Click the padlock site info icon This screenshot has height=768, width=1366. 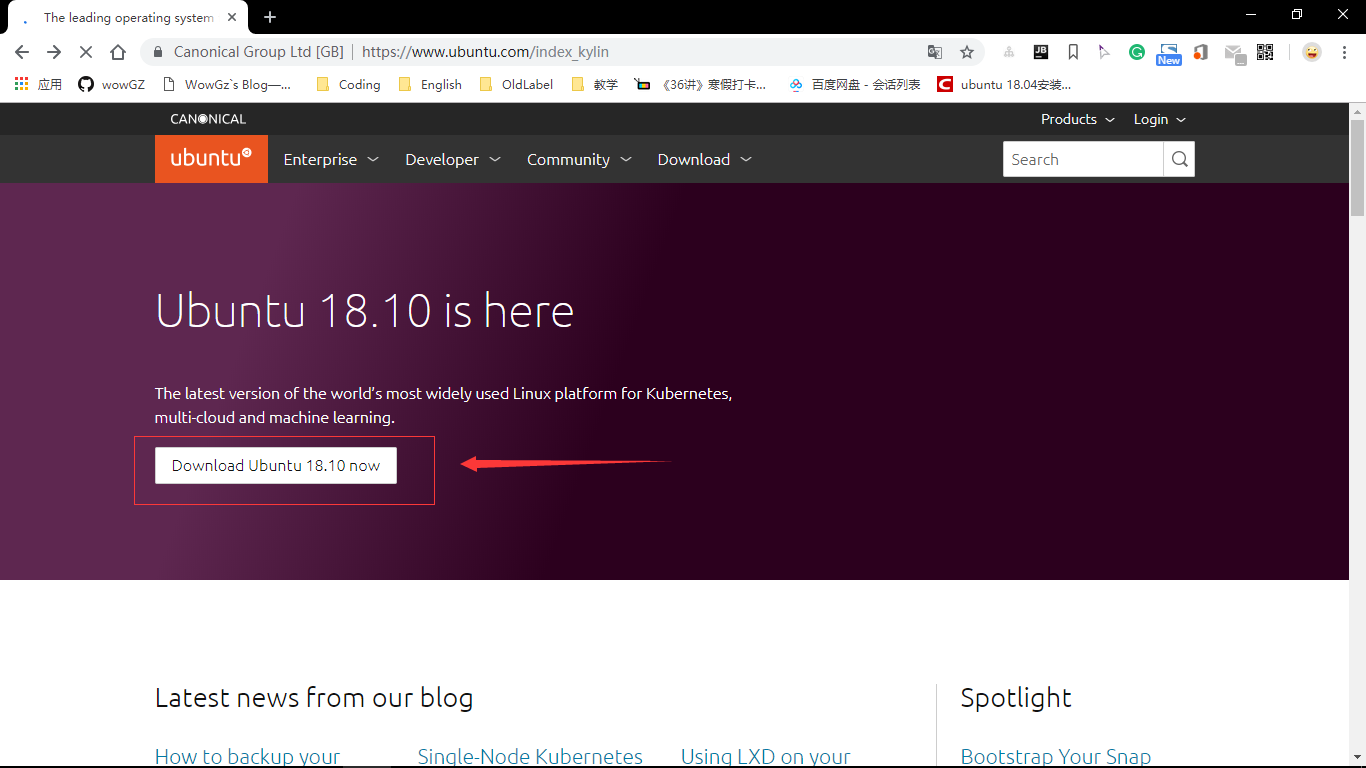(158, 52)
